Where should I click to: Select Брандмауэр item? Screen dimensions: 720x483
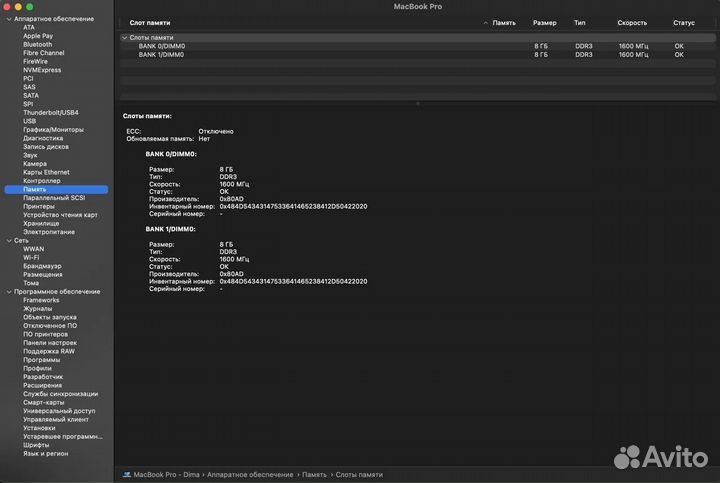coord(42,266)
